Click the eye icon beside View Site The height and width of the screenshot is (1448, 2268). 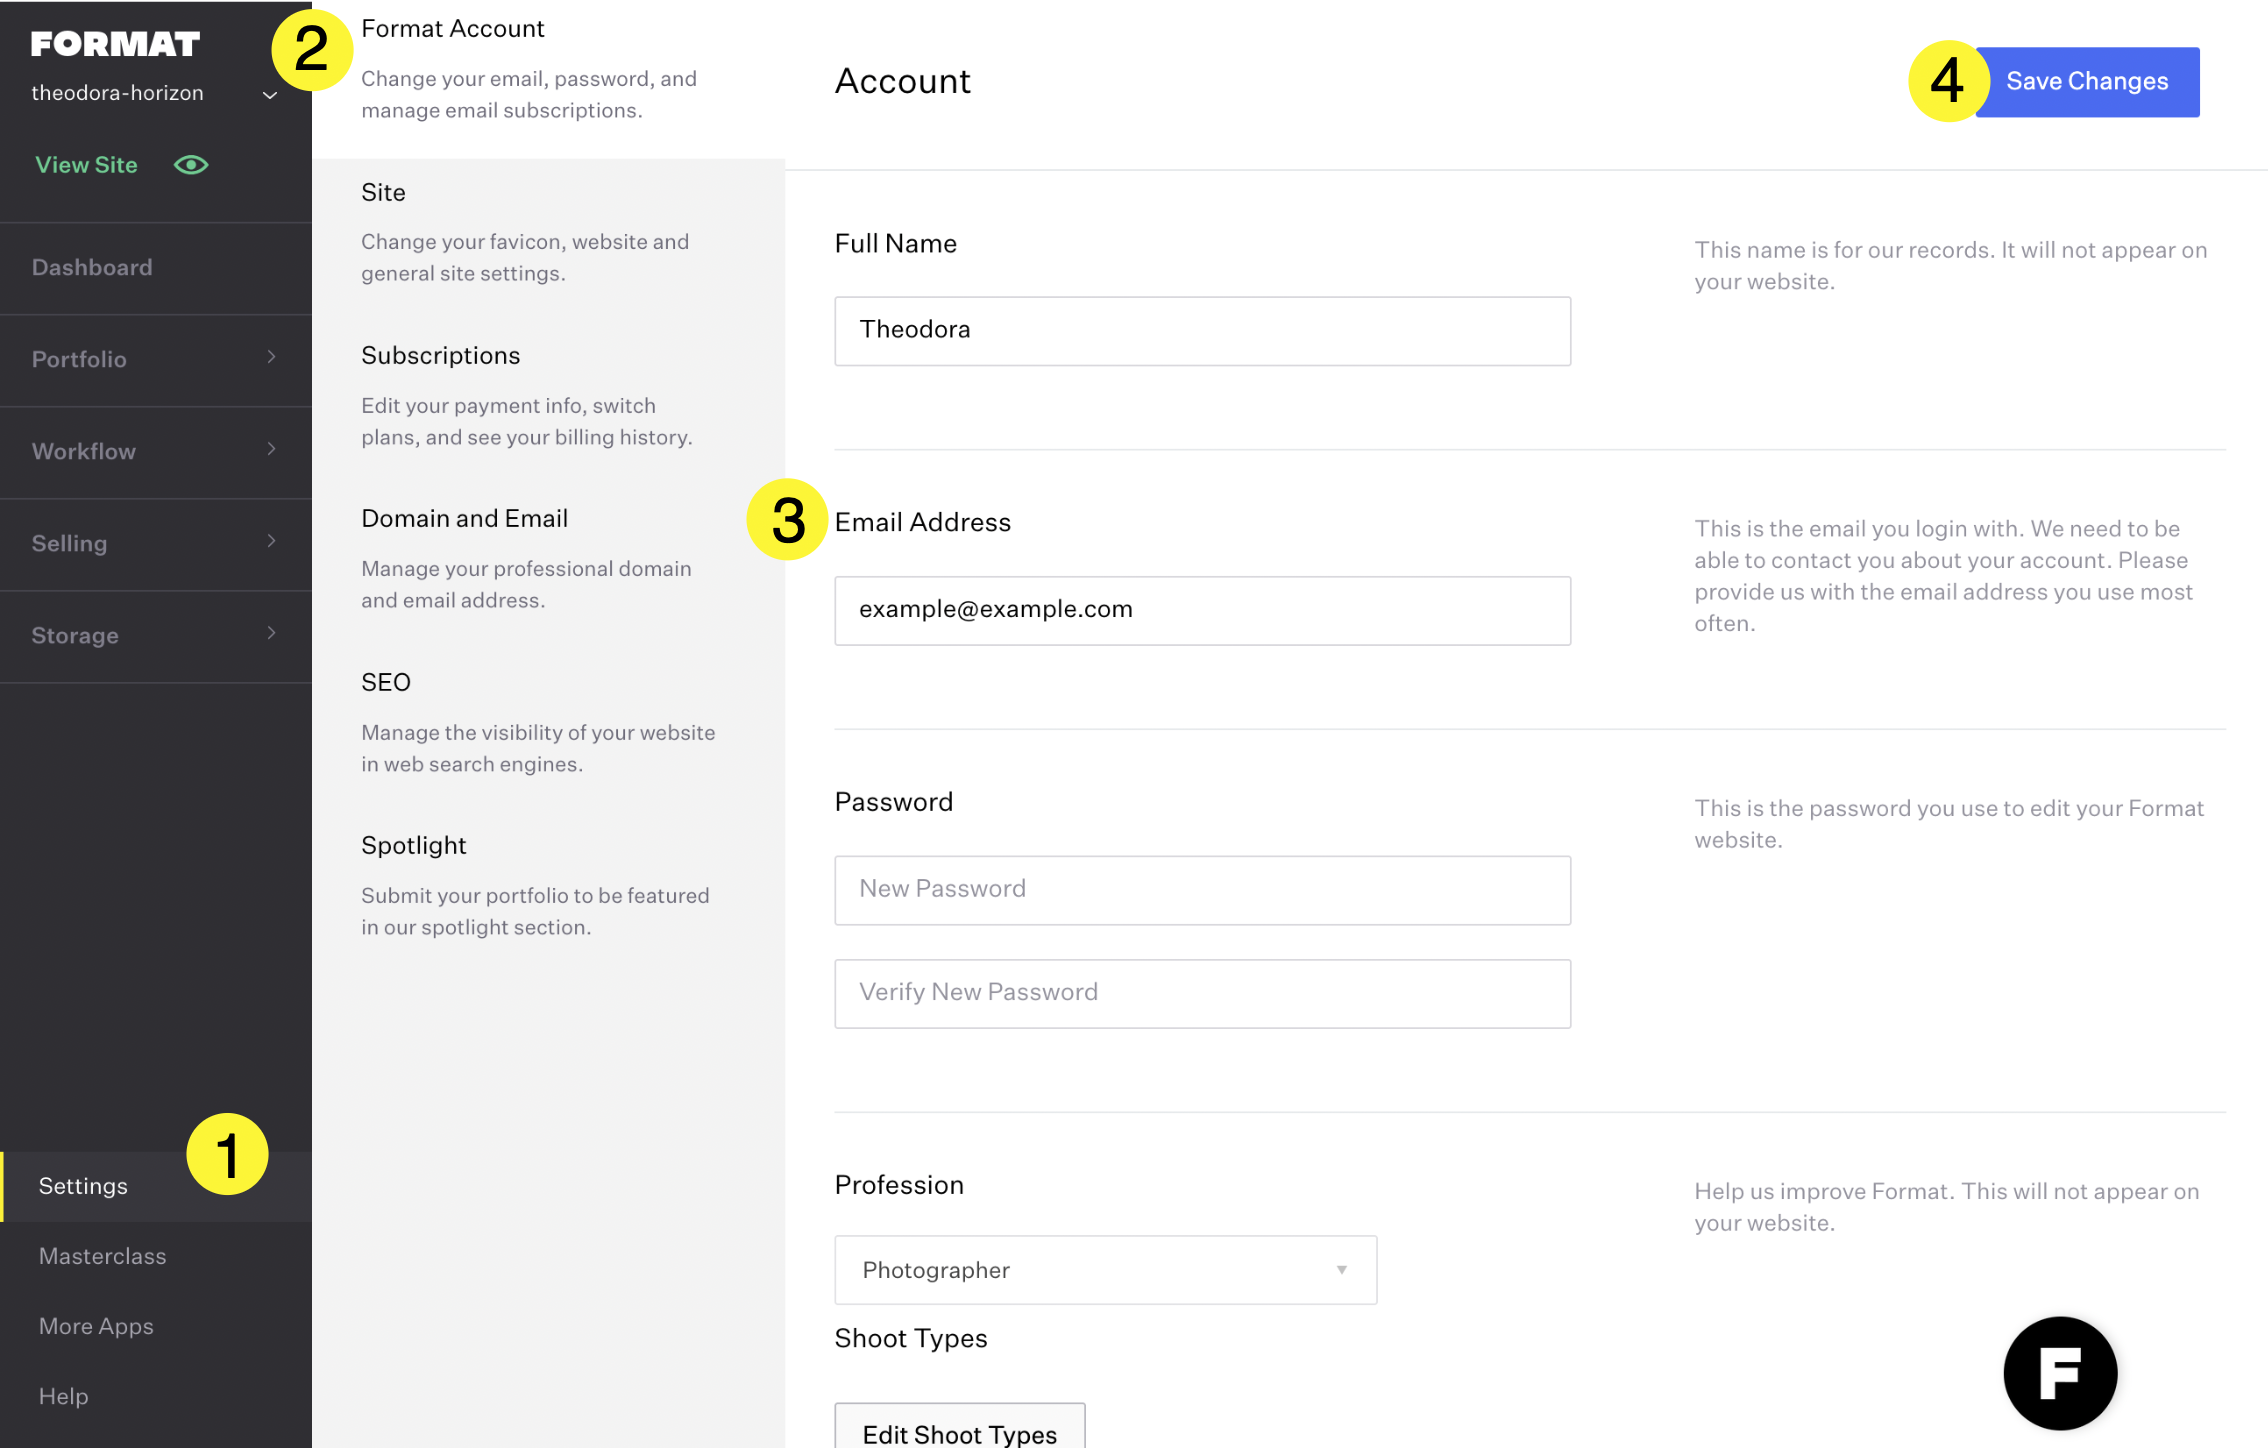click(191, 165)
